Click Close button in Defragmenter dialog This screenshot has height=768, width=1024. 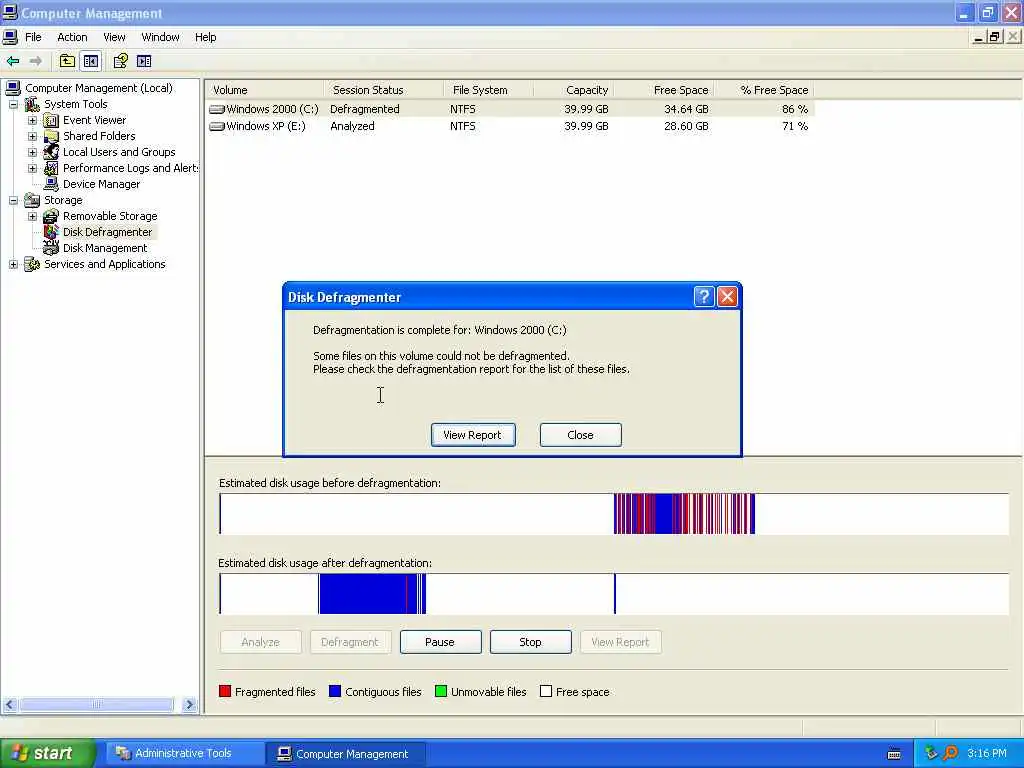581,435
